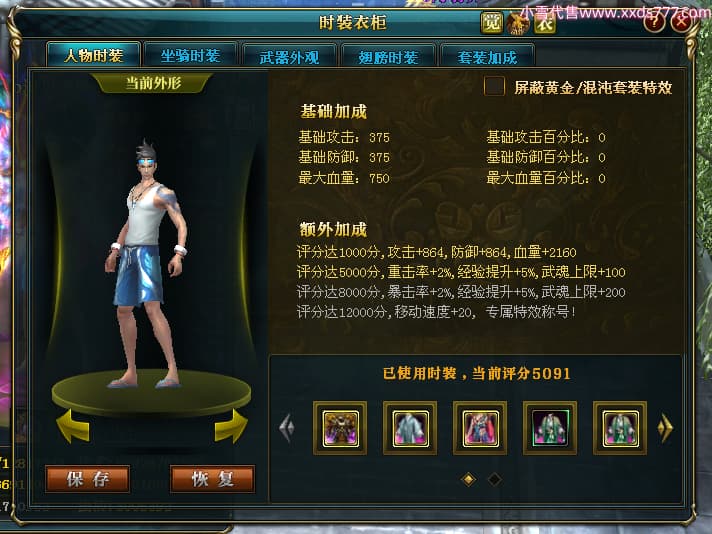The image size is (712, 534).
Task: Select the third pink-blue costume icon
Action: pos(480,428)
